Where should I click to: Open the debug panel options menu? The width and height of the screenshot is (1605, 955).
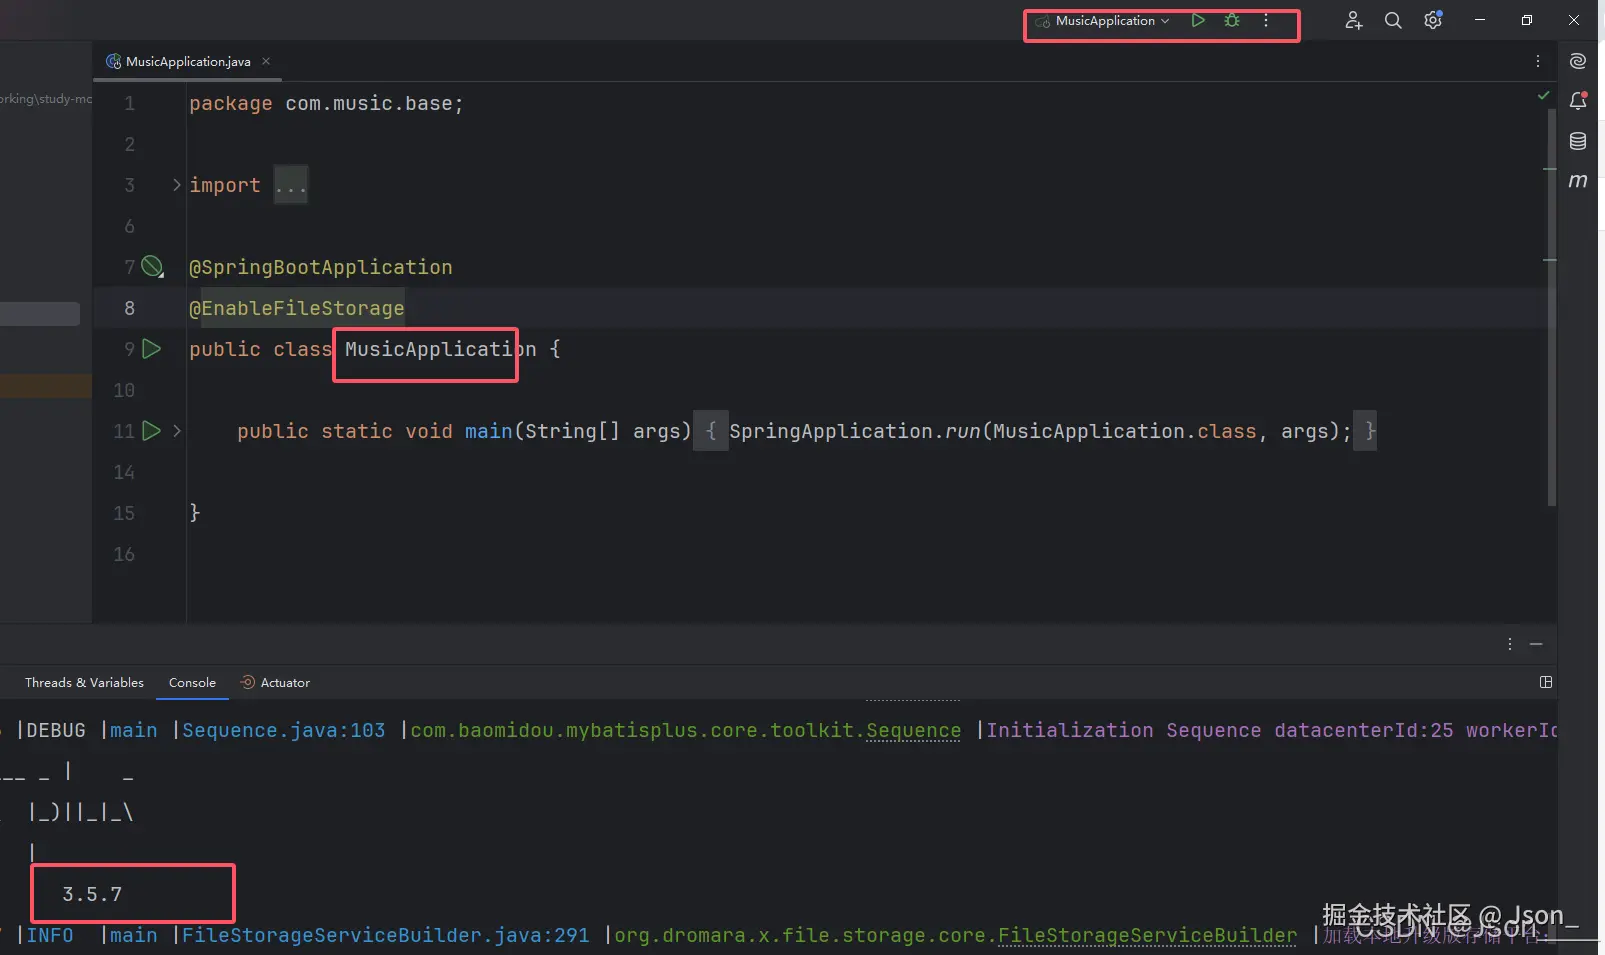pos(1510,644)
